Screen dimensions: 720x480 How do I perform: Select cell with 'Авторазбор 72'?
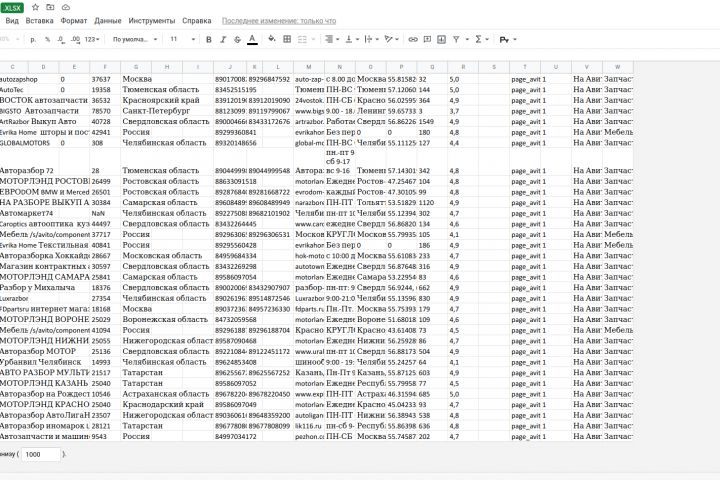coord(29,170)
